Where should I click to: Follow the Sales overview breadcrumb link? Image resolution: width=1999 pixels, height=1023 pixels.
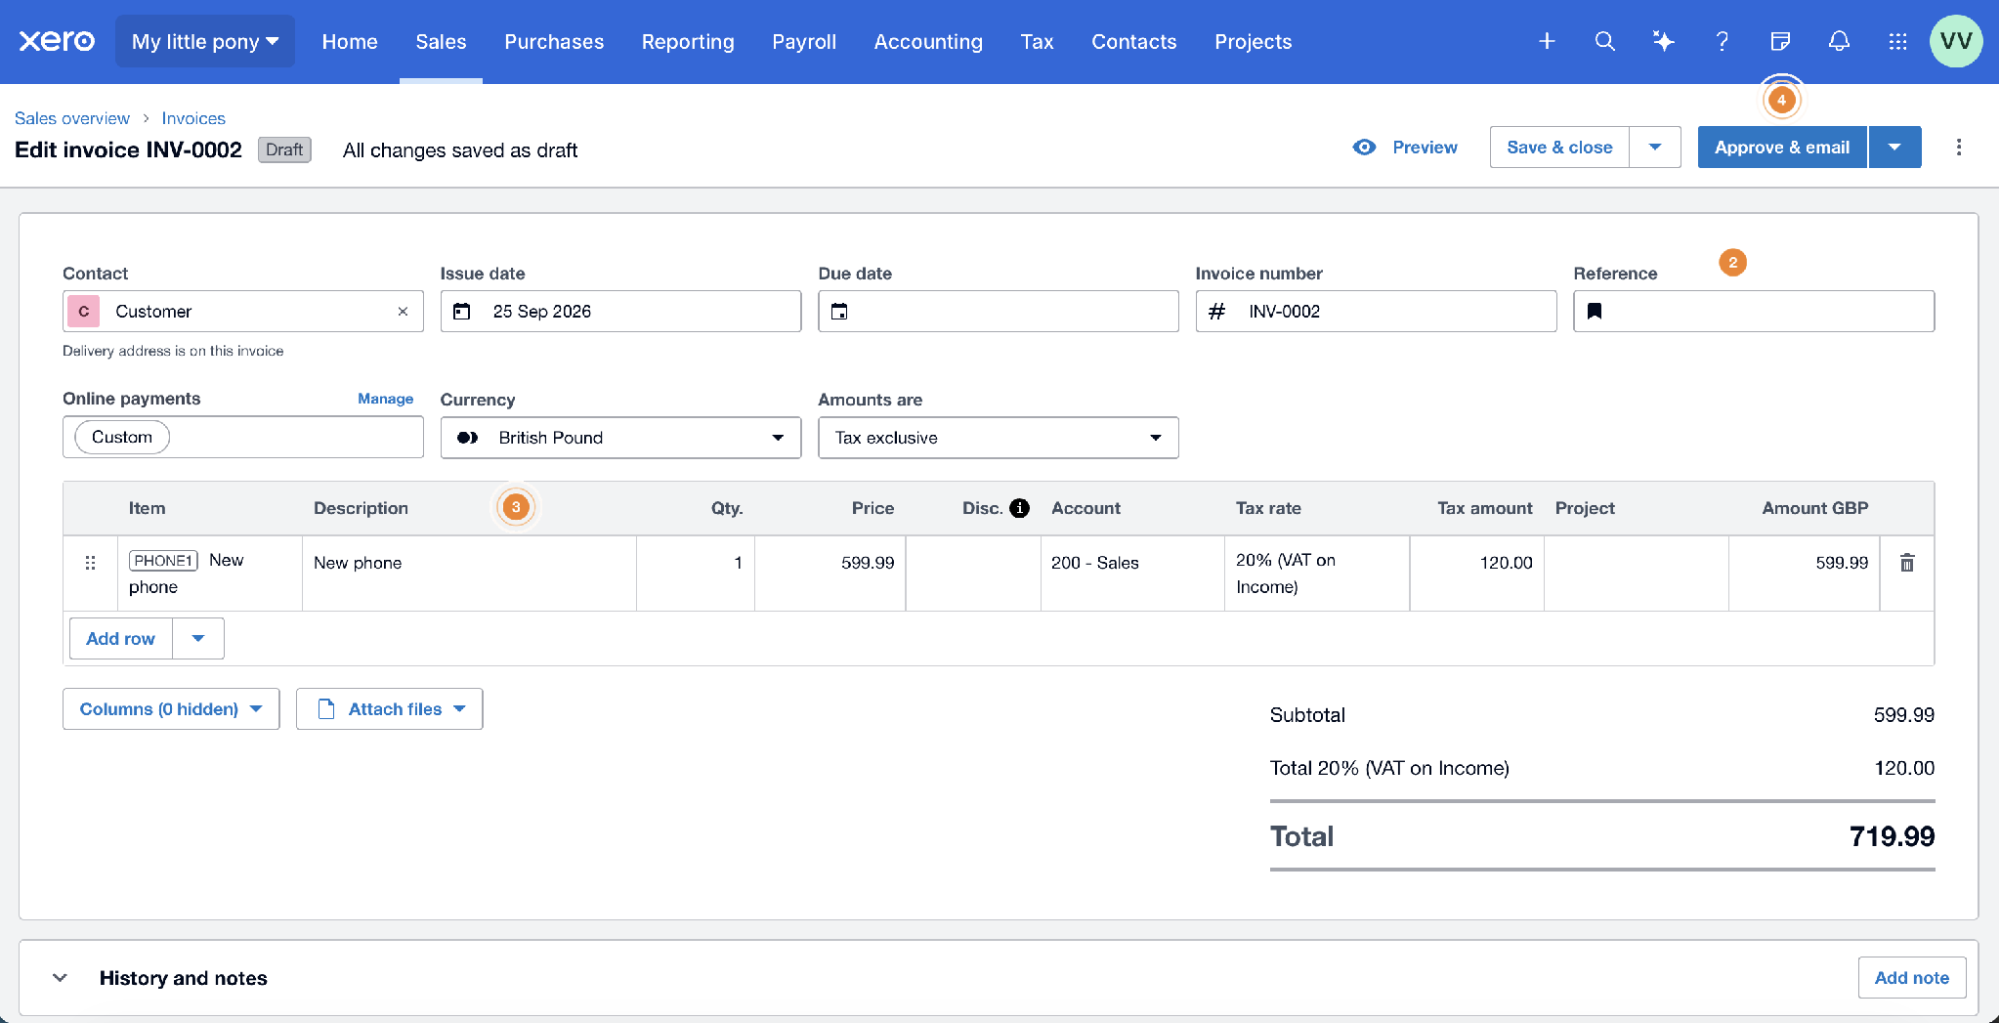pos(72,118)
